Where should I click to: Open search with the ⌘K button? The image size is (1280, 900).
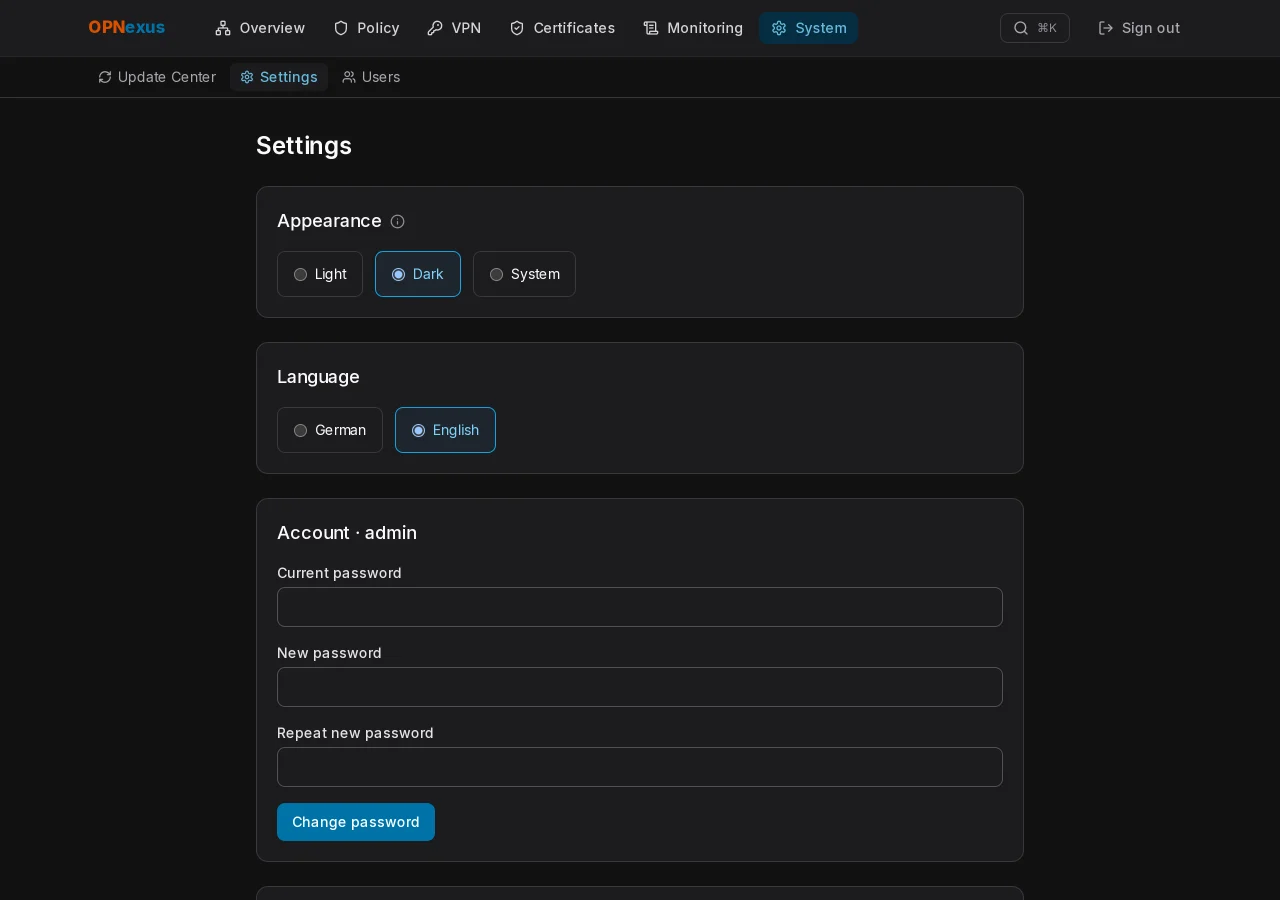(x=1035, y=28)
